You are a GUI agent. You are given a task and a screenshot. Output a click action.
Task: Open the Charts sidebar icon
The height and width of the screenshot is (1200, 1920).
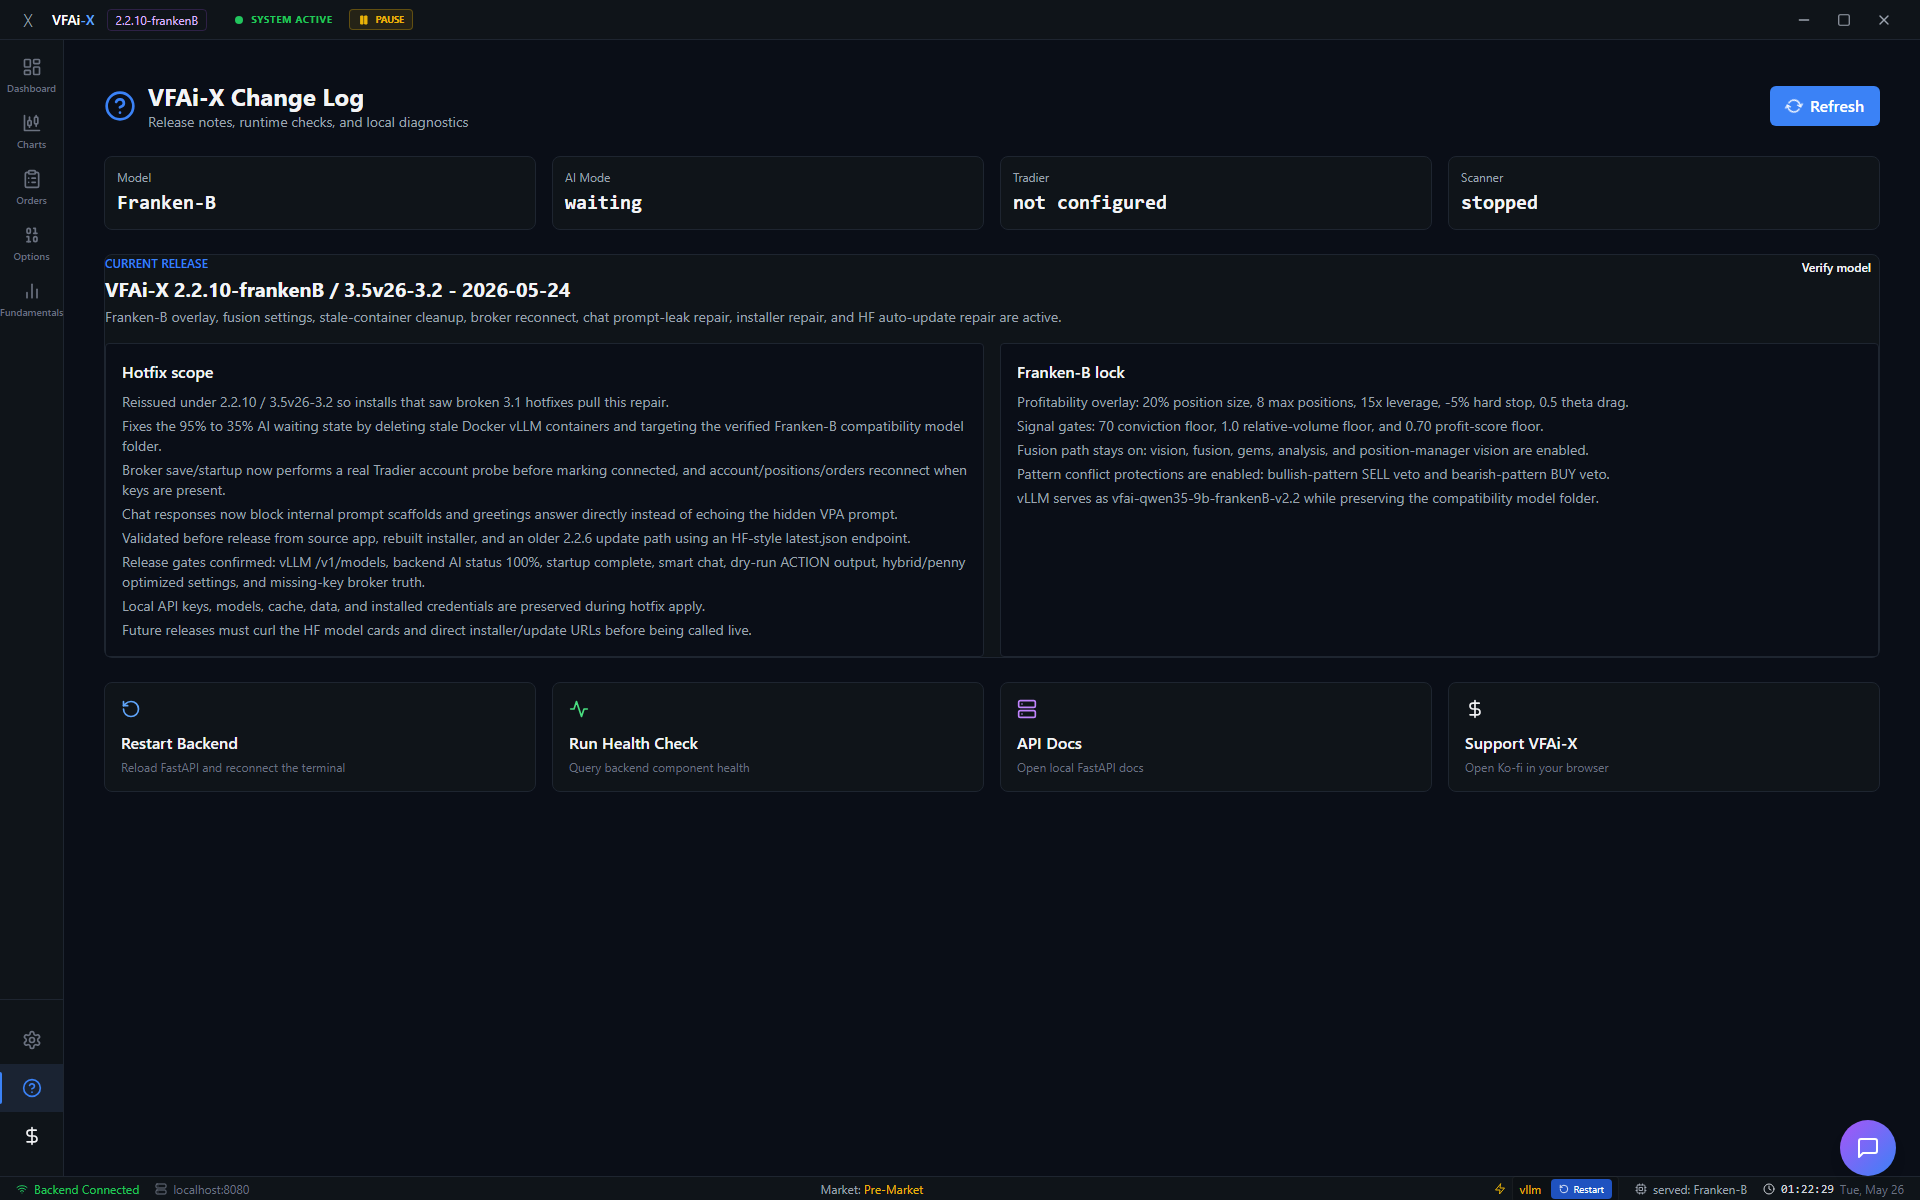[31, 131]
